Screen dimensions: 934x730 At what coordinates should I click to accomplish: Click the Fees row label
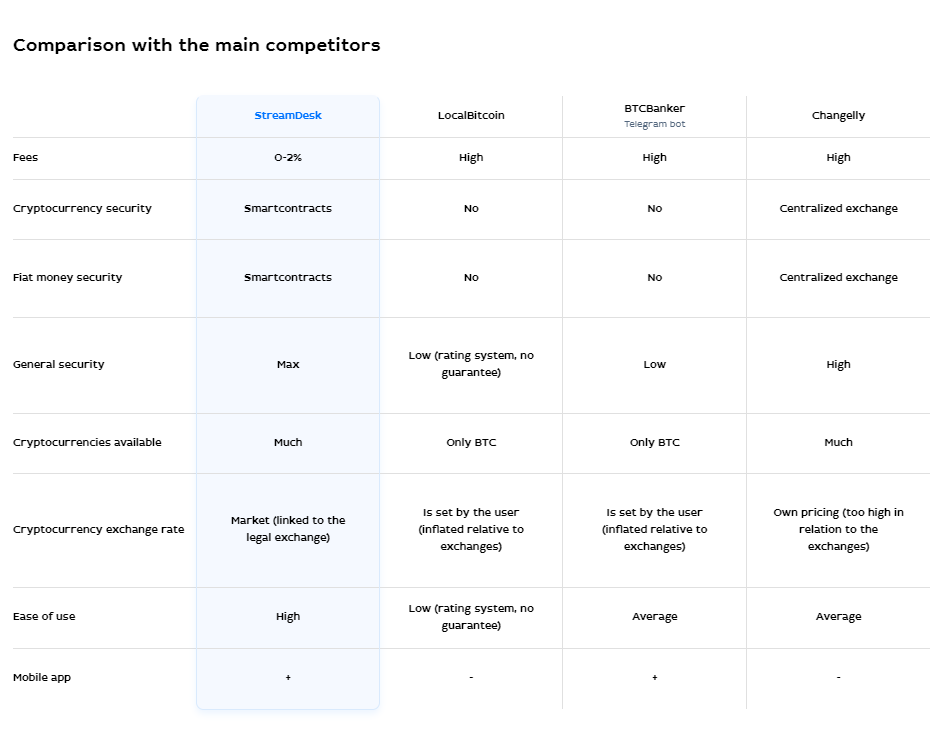26,158
